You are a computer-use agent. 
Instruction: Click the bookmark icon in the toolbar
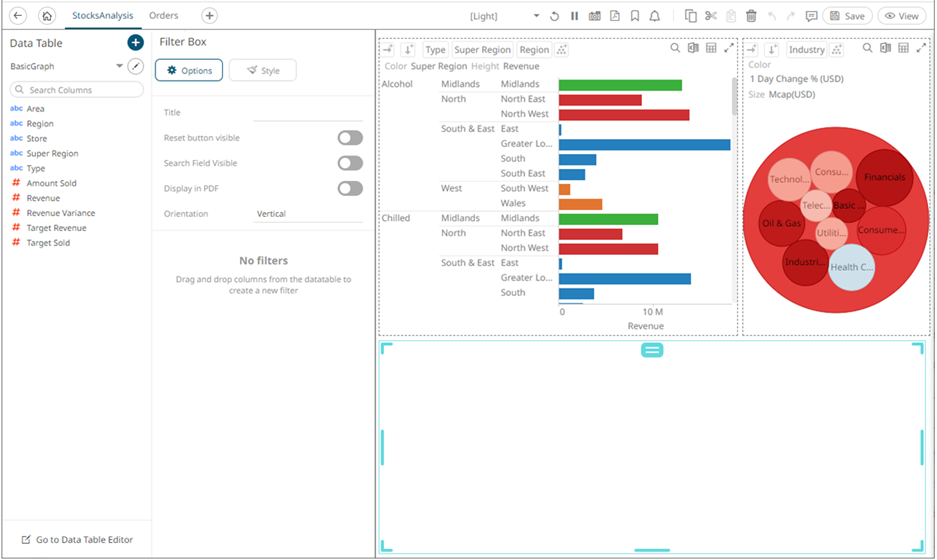(635, 16)
